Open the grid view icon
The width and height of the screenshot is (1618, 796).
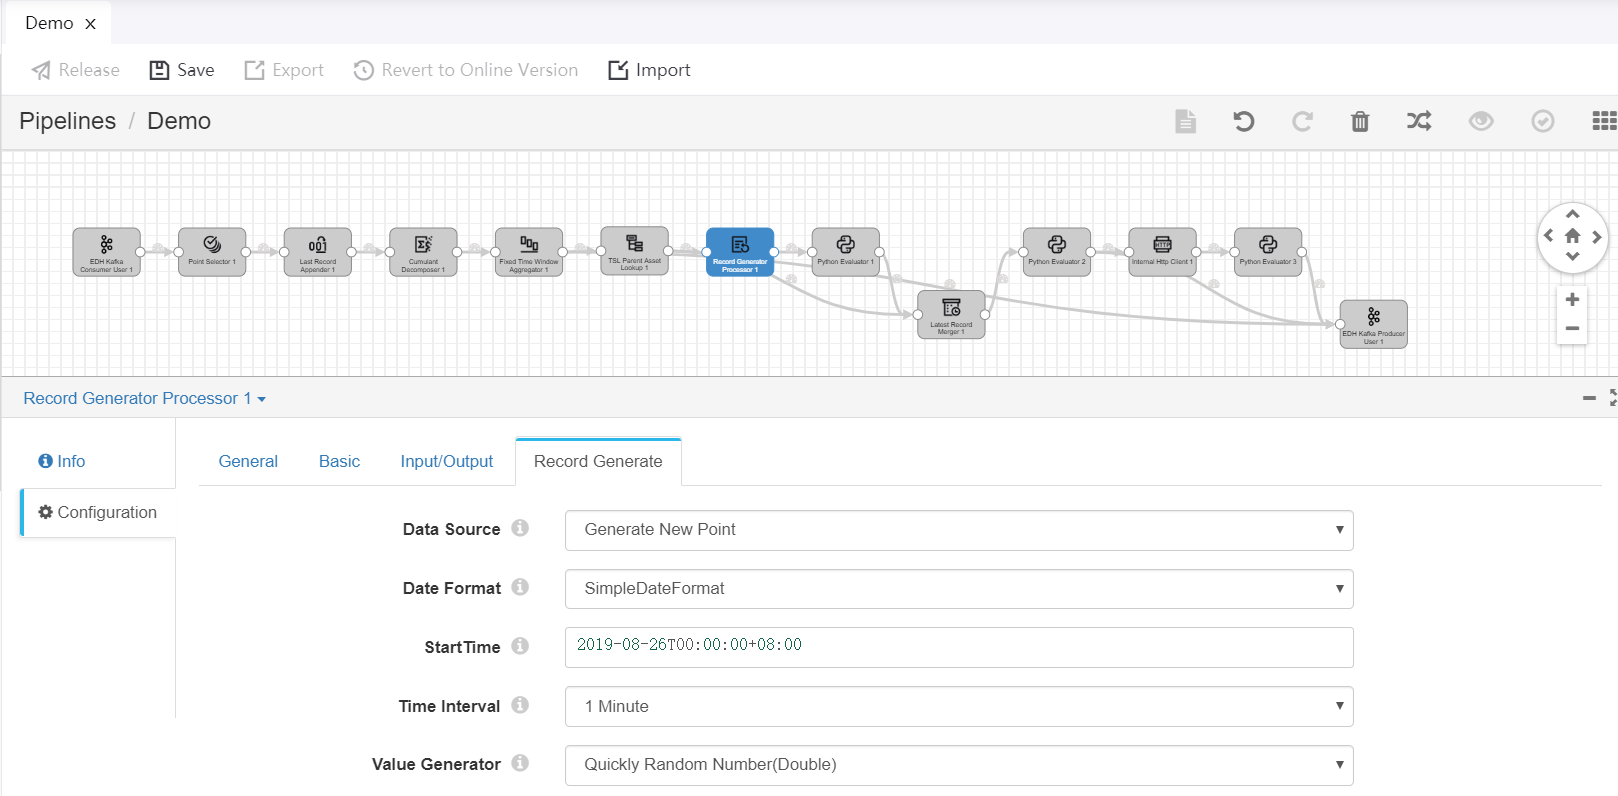point(1603,121)
